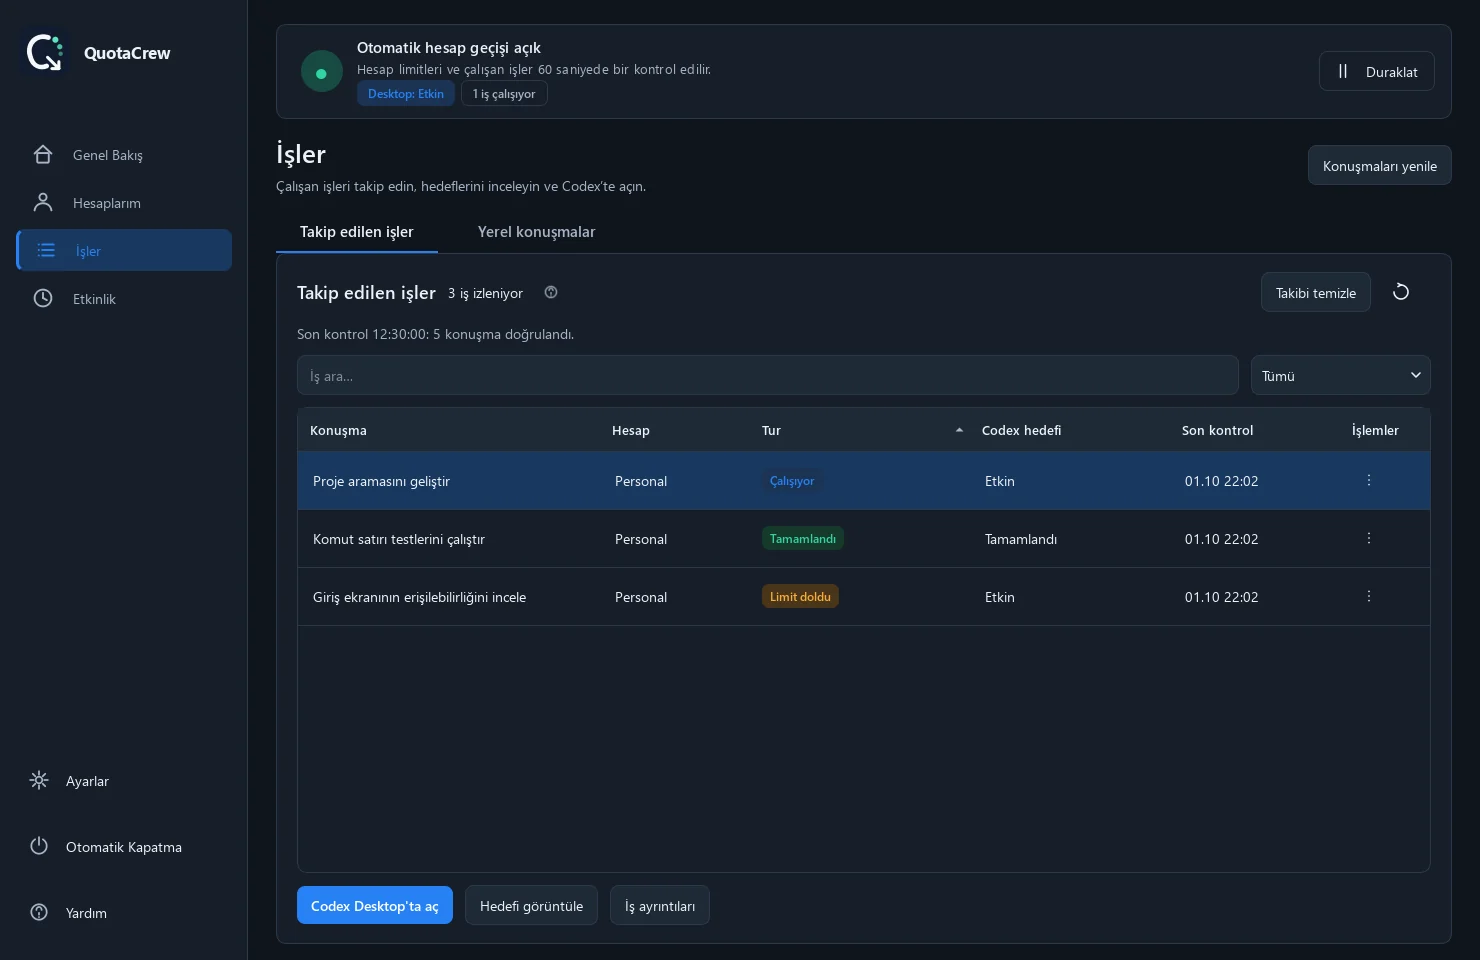Go to Etkinlik menu item
The height and width of the screenshot is (960, 1480).
pos(124,298)
